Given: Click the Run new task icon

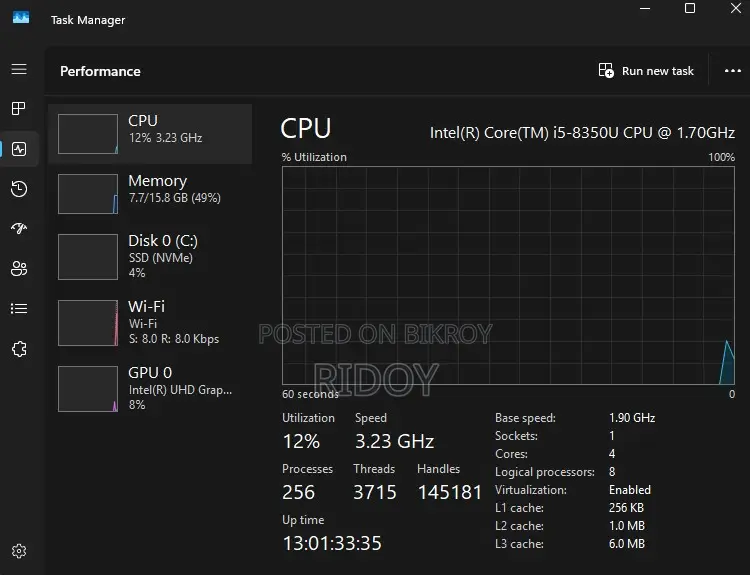Looking at the screenshot, I should point(606,70).
